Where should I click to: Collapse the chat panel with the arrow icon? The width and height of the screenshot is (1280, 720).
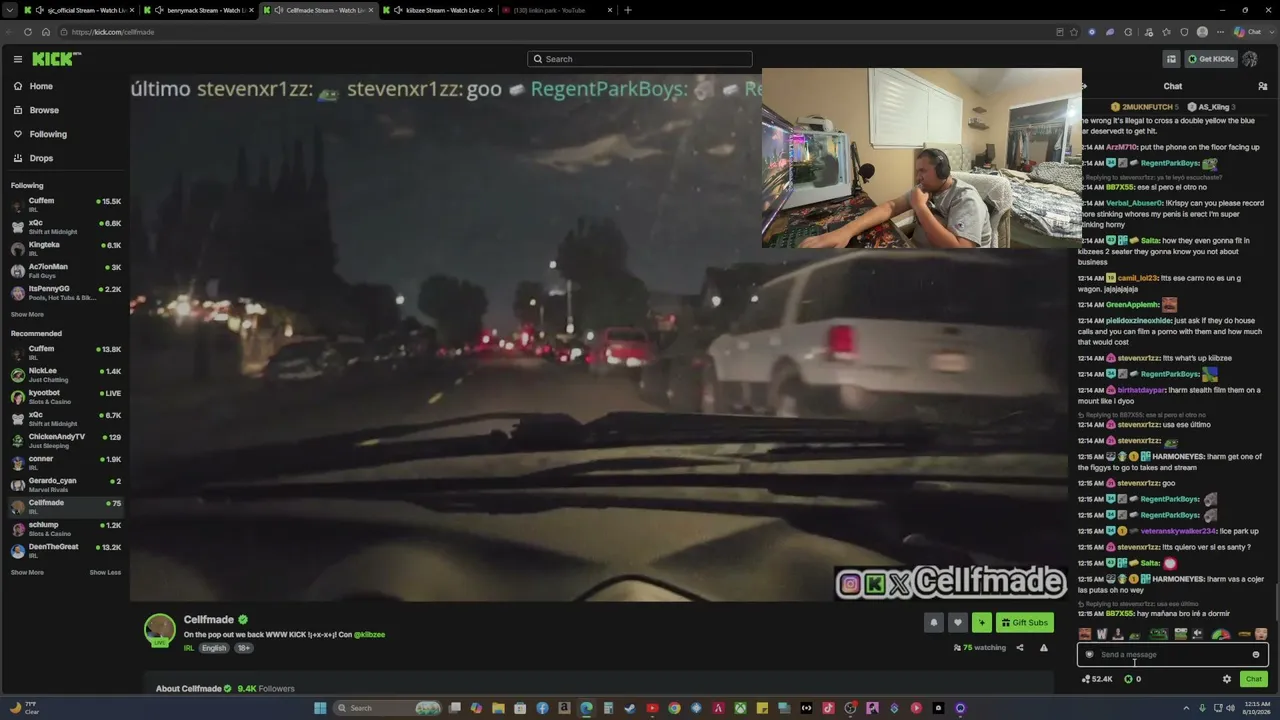1084,87
